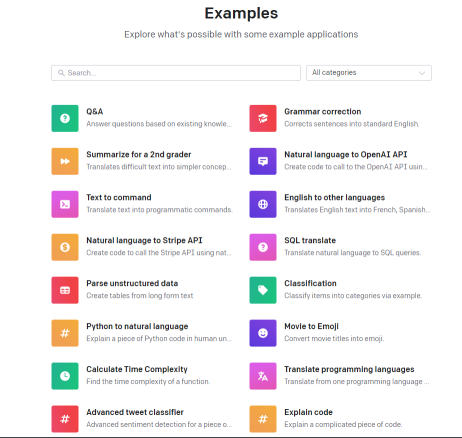This screenshot has width=462, height=438.
Task: Click the Parse unstructured data table icon
Action: pos(65,290)
